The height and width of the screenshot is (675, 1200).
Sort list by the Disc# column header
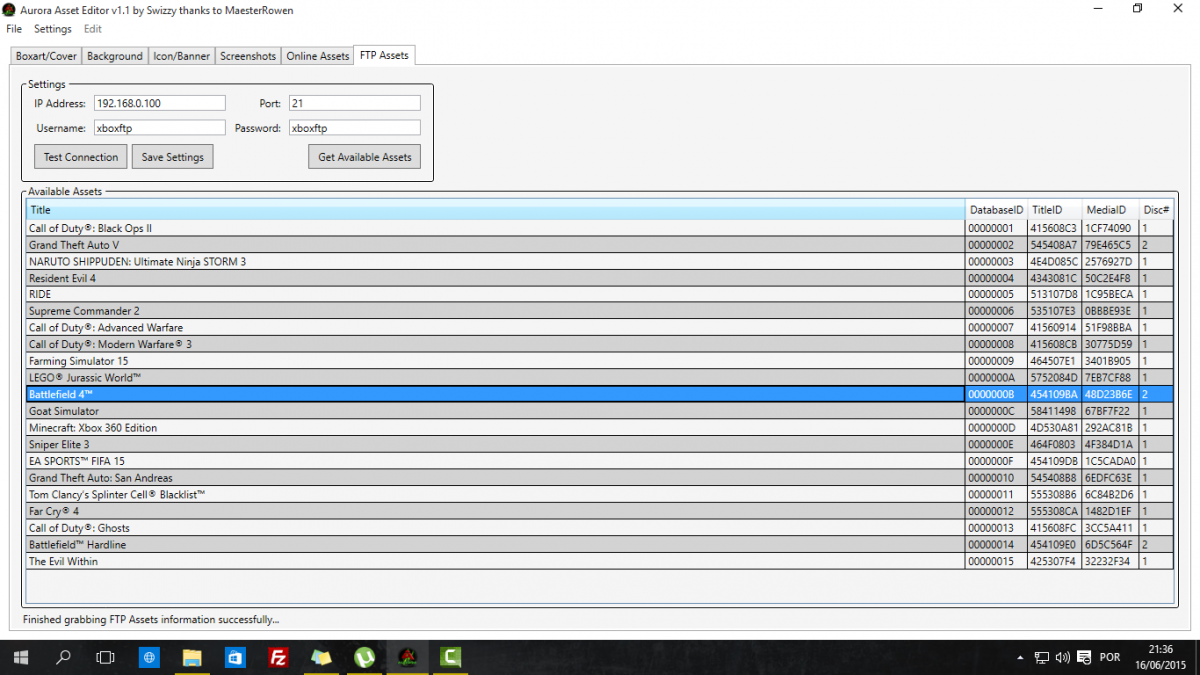(1156, 210)
